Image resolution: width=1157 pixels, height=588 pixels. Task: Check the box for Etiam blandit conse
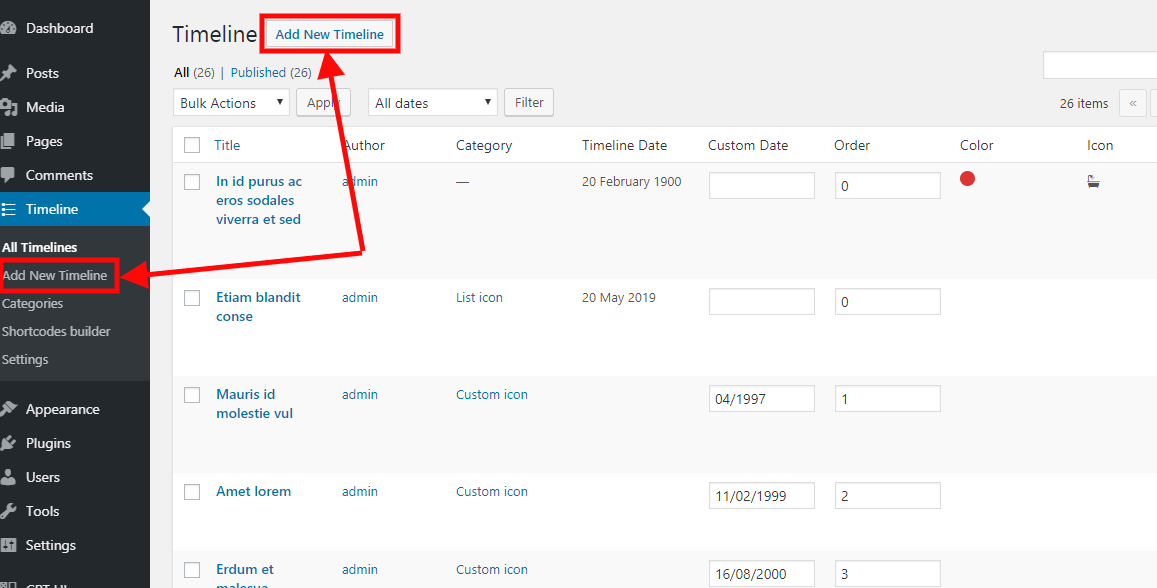pos(192,298)
